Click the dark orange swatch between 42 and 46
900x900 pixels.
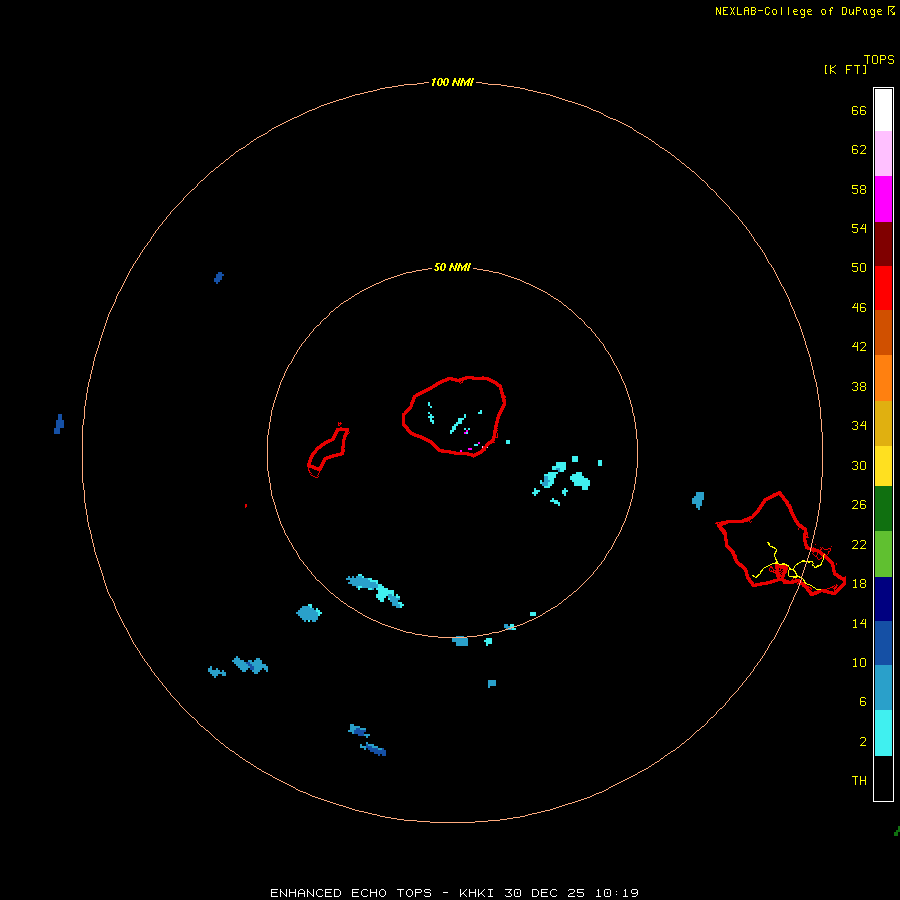pyautogui.click(x=883, y=333)
